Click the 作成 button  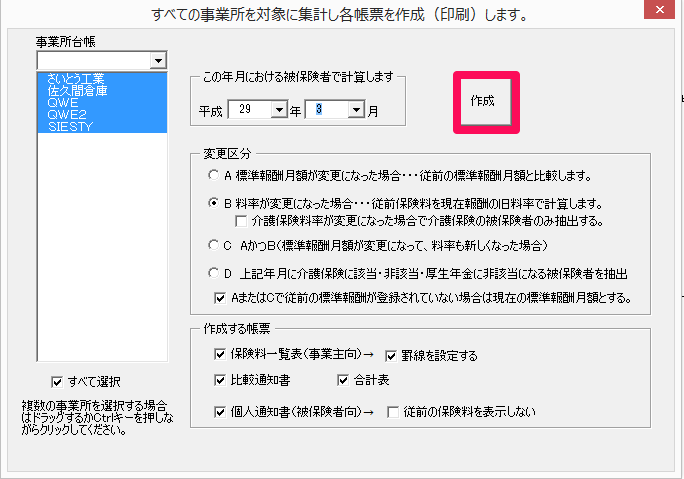486,102
